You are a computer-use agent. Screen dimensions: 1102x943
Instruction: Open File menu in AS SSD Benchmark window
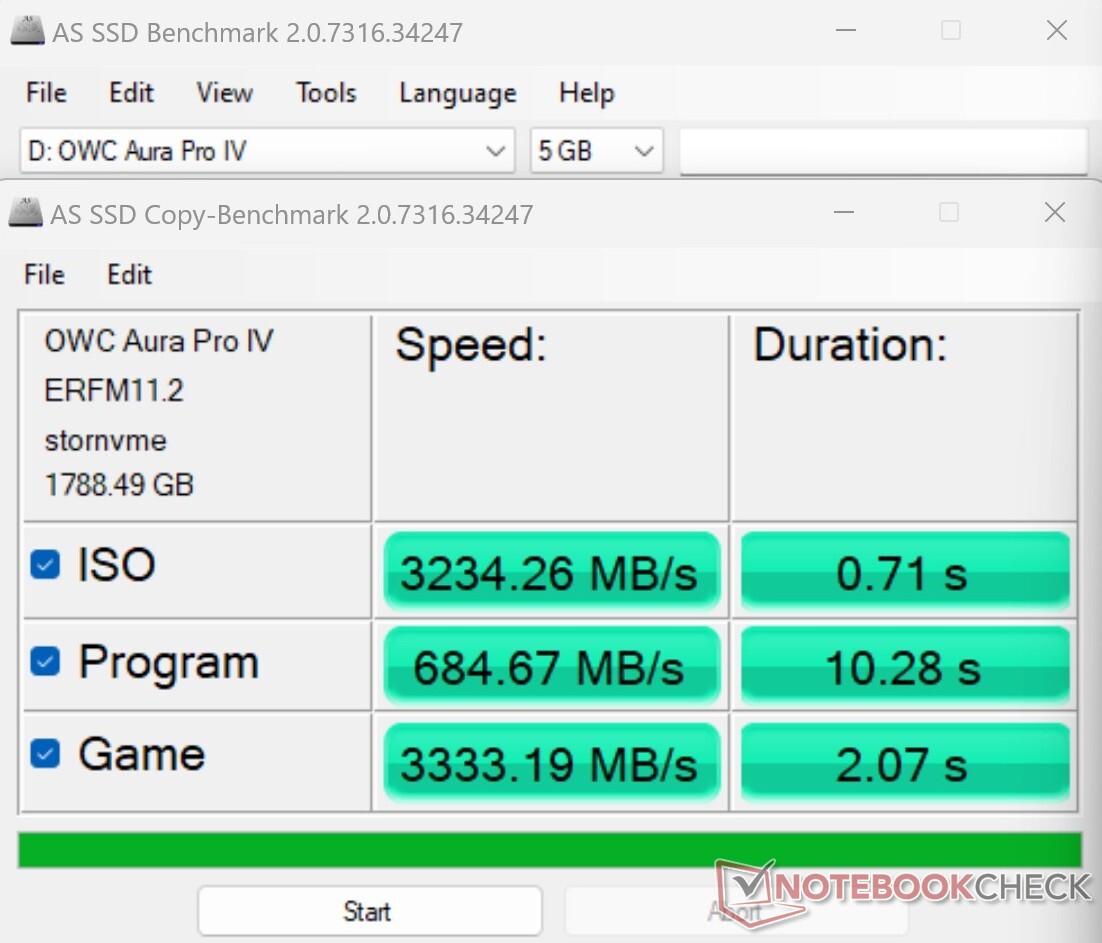coord(46,93)
